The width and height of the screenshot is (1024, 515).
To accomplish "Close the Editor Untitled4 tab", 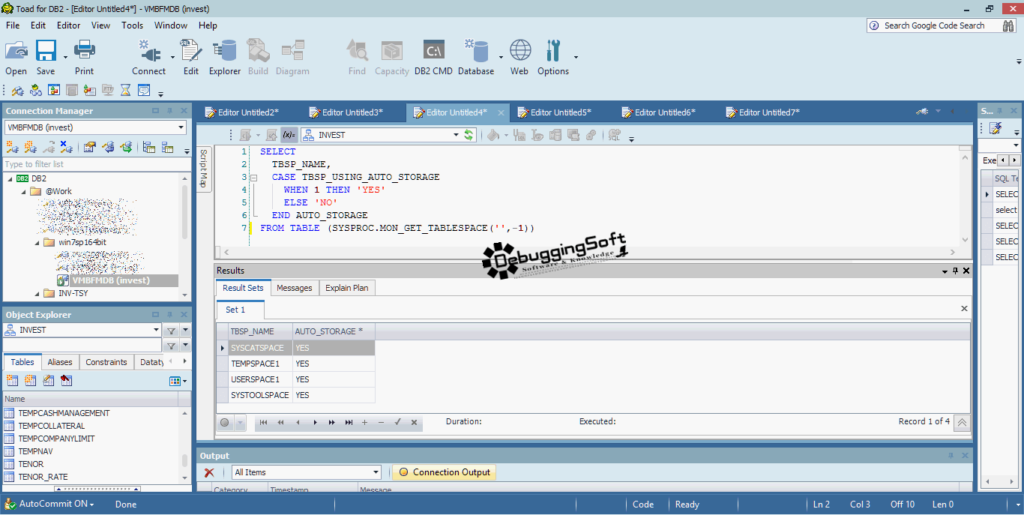I will 501,113.
